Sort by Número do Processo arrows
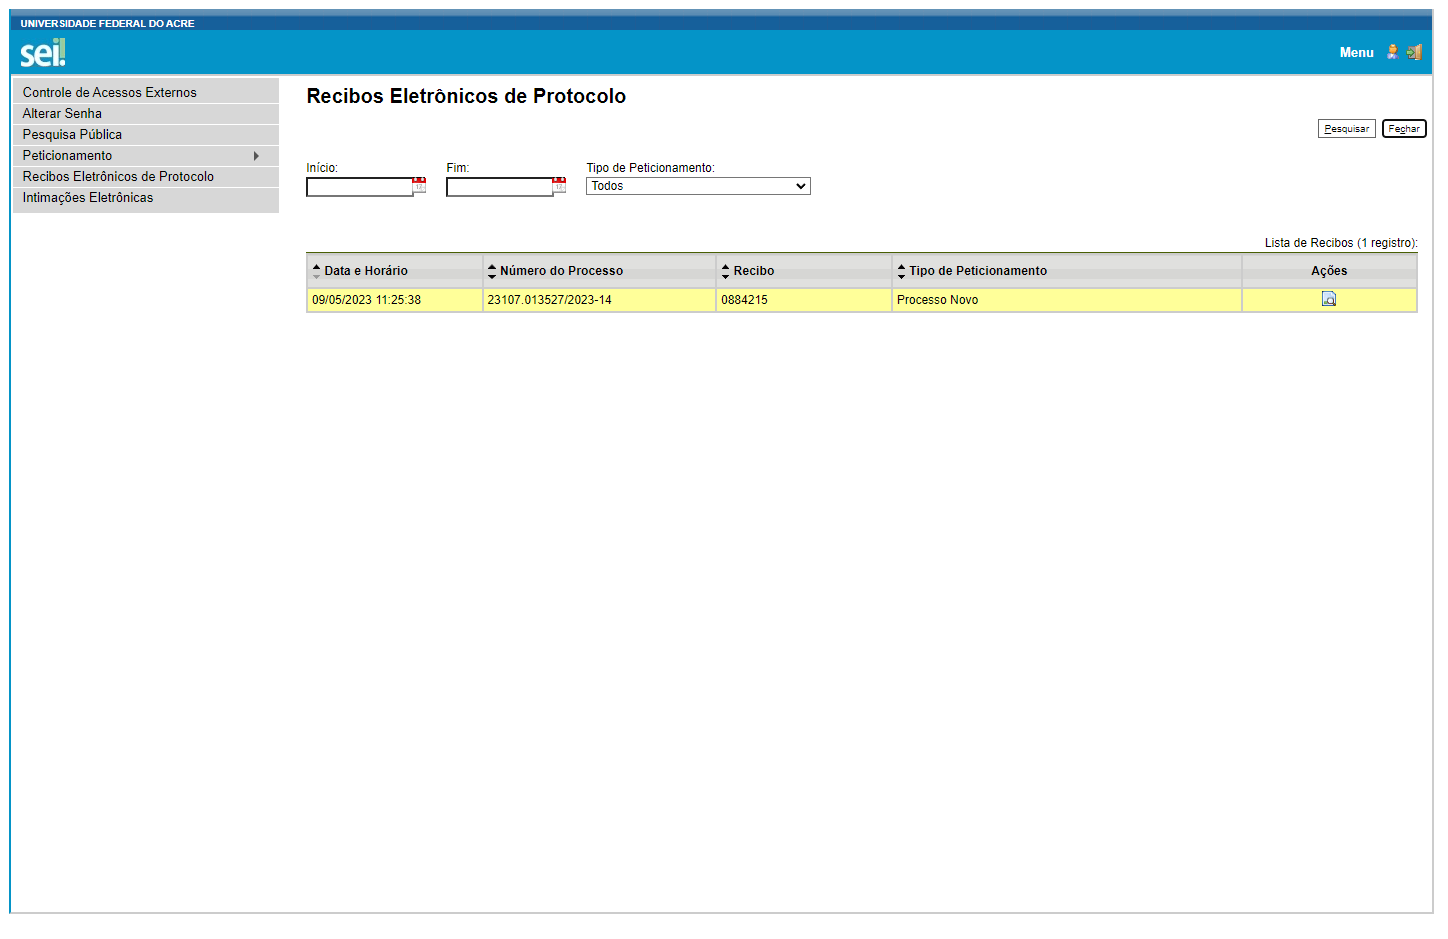This screenshot has width=1448, height=939. (x=492, y=271)
